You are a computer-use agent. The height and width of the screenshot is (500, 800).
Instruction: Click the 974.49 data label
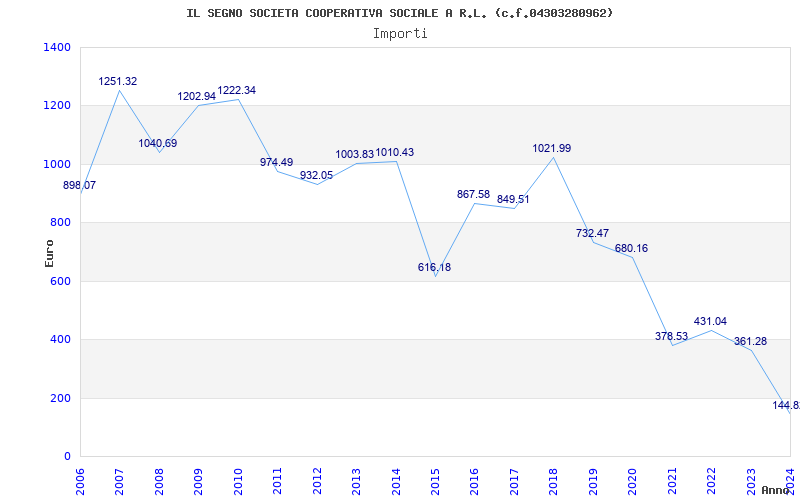[277, 162]
